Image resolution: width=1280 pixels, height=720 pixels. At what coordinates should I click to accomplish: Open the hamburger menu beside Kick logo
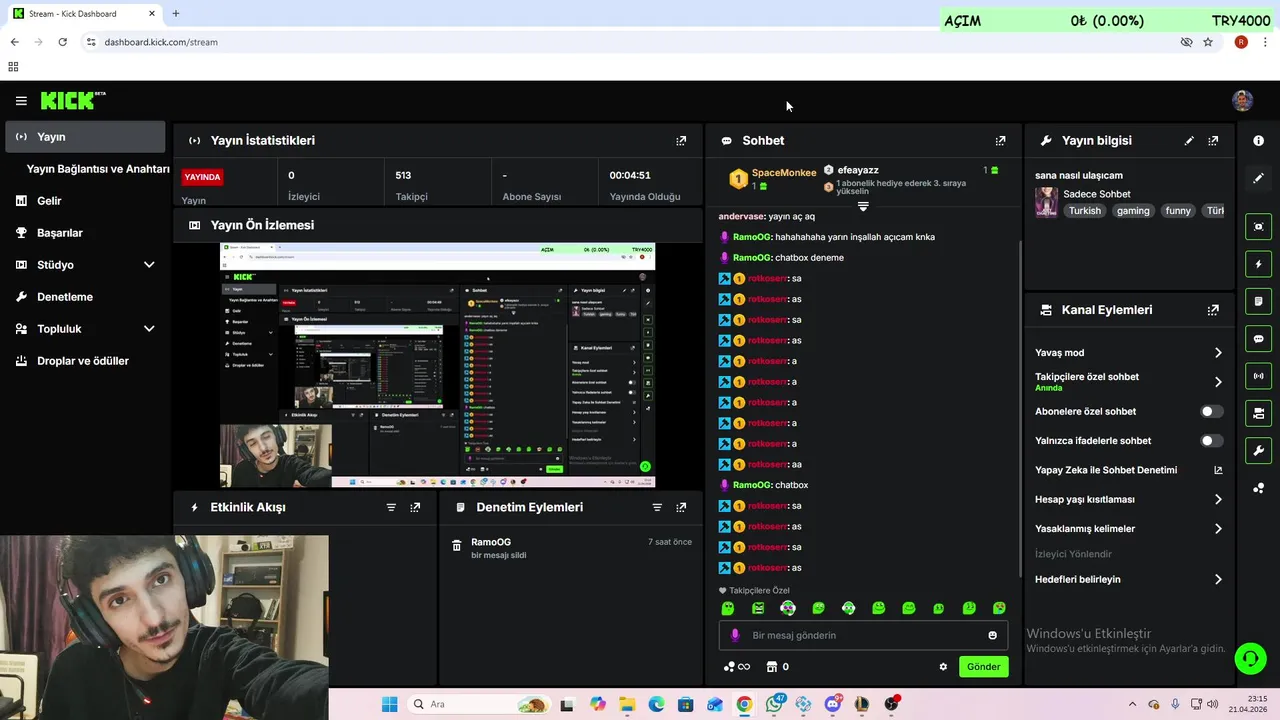pos(21,101)
